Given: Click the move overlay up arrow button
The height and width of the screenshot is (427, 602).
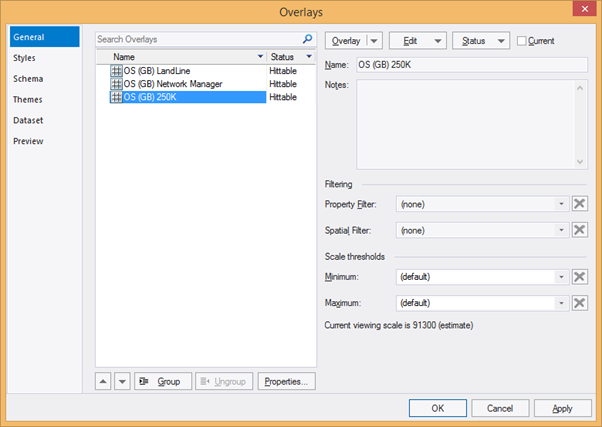Looking at the screenshot, I should pyautogui.click(x=103, y=381).
